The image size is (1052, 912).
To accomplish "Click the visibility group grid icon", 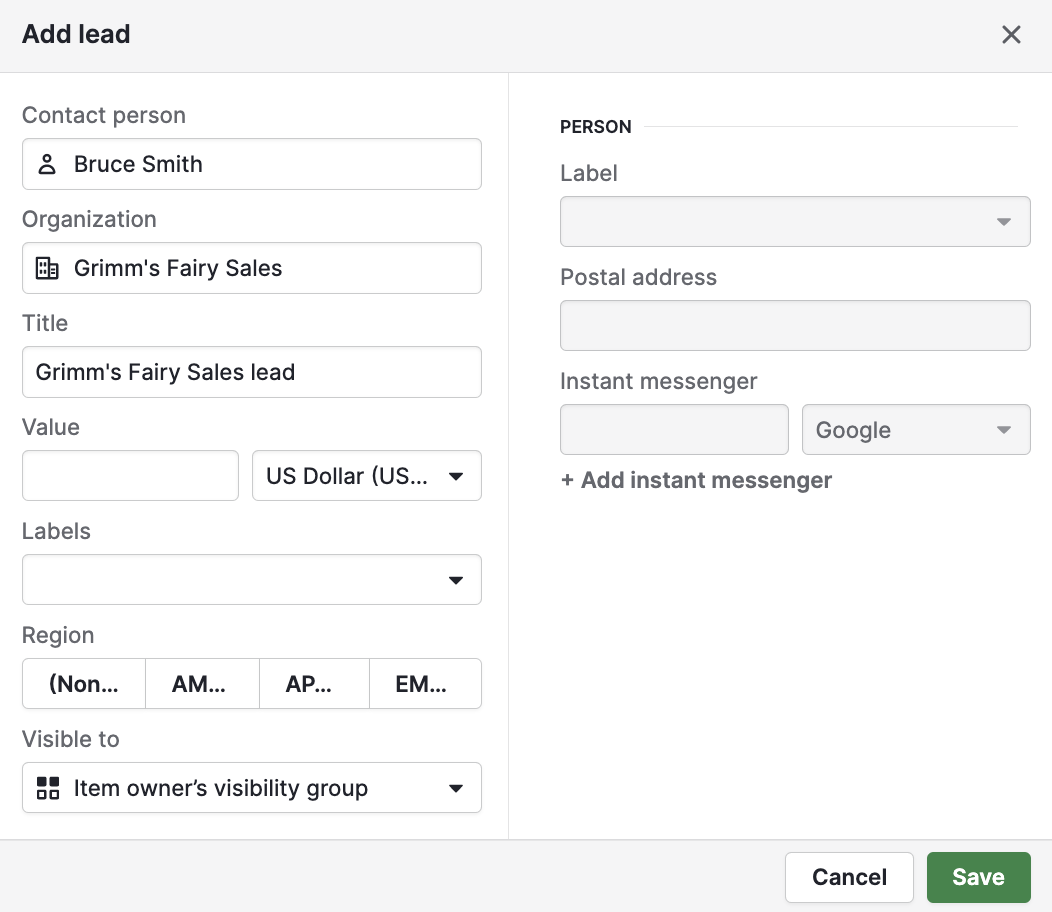I will tap(47, 788).
